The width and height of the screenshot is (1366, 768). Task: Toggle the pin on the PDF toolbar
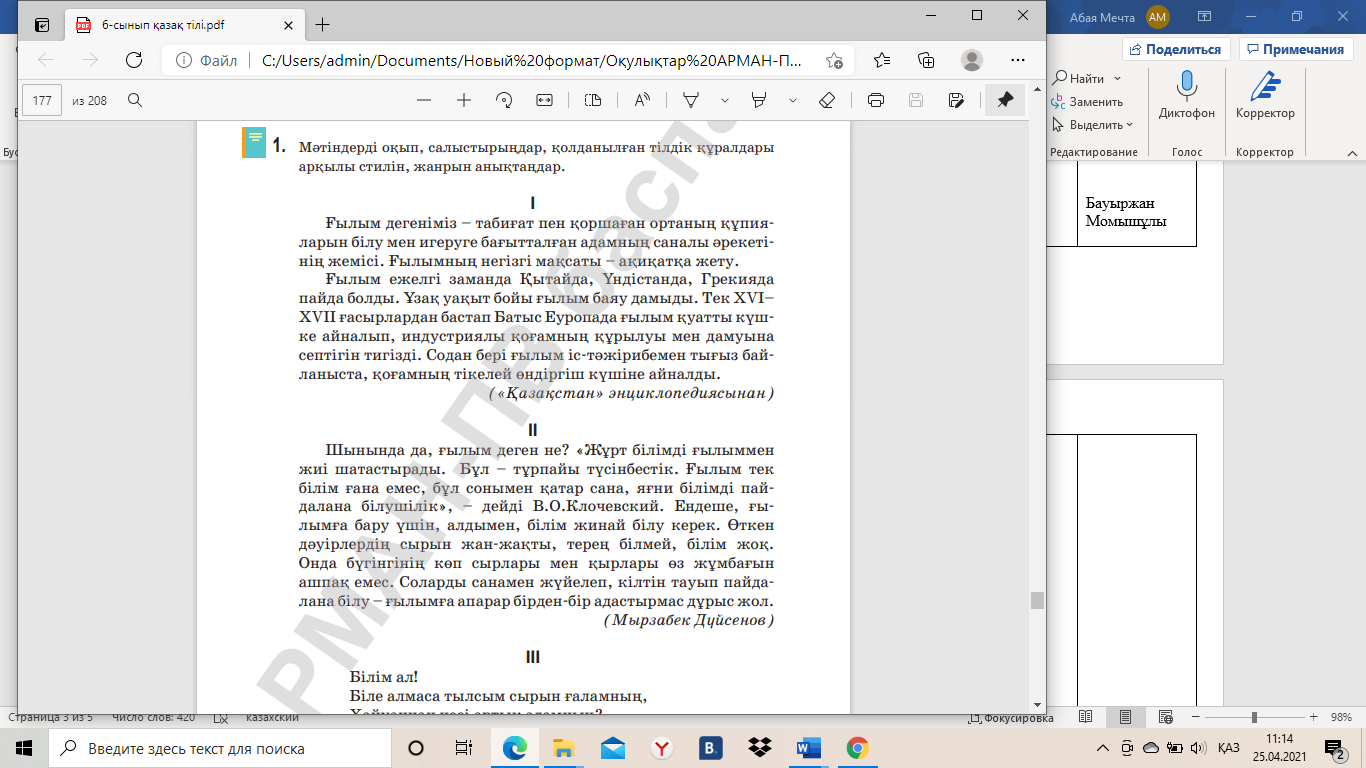1005,100
